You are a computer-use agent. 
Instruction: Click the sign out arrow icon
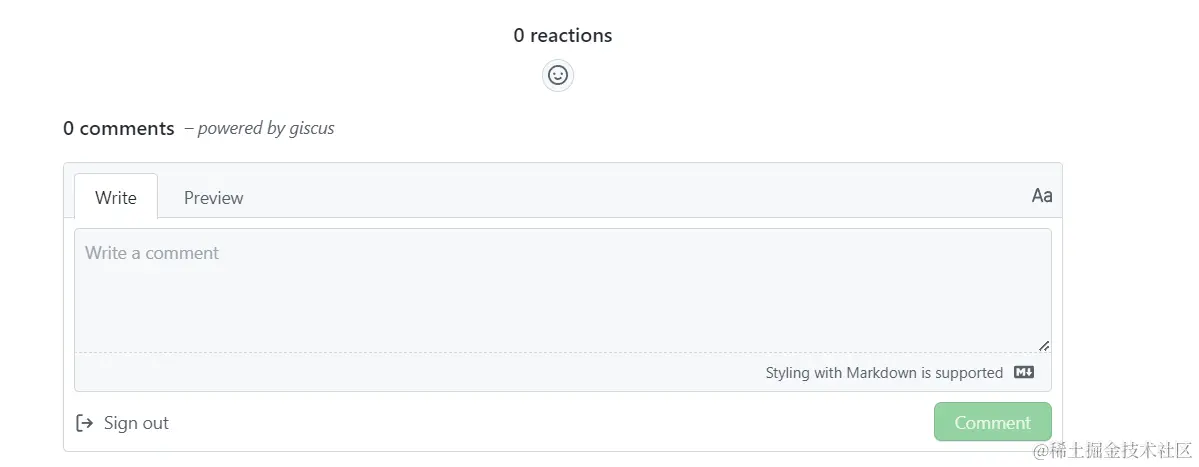pos(85,423)
